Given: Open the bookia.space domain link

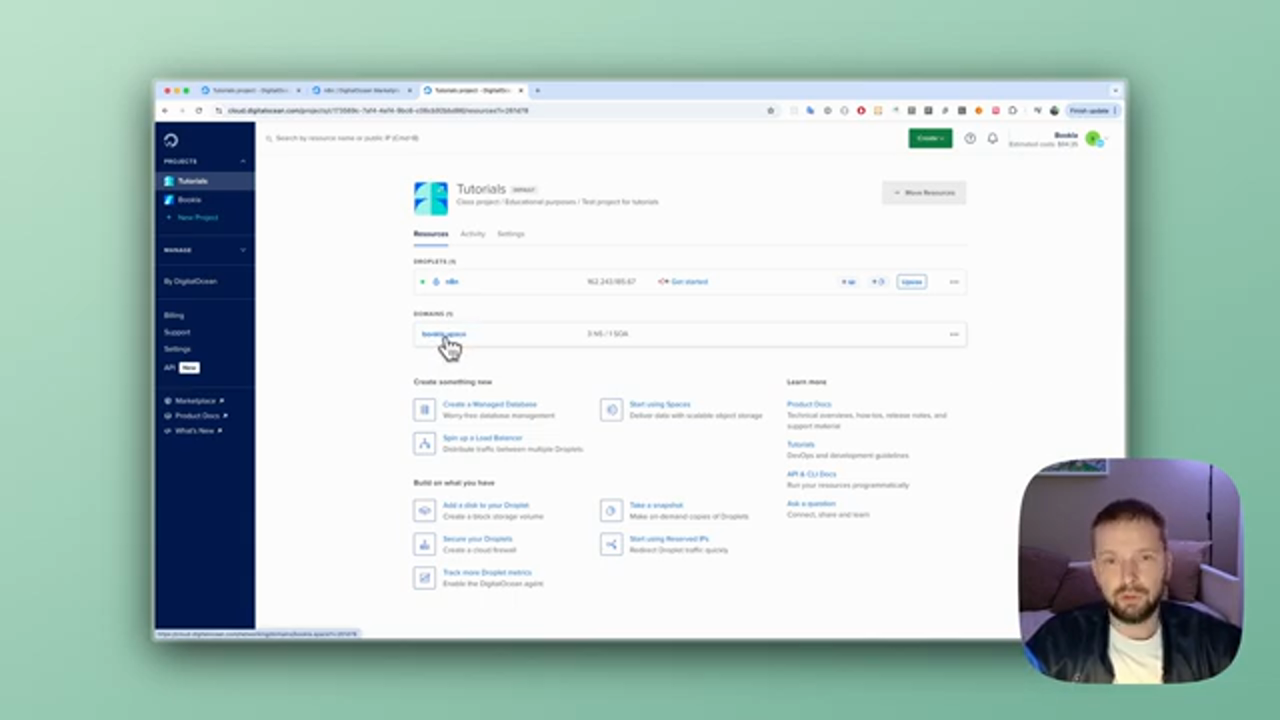Looking at the screenshot, I should (x=444, y=334).
